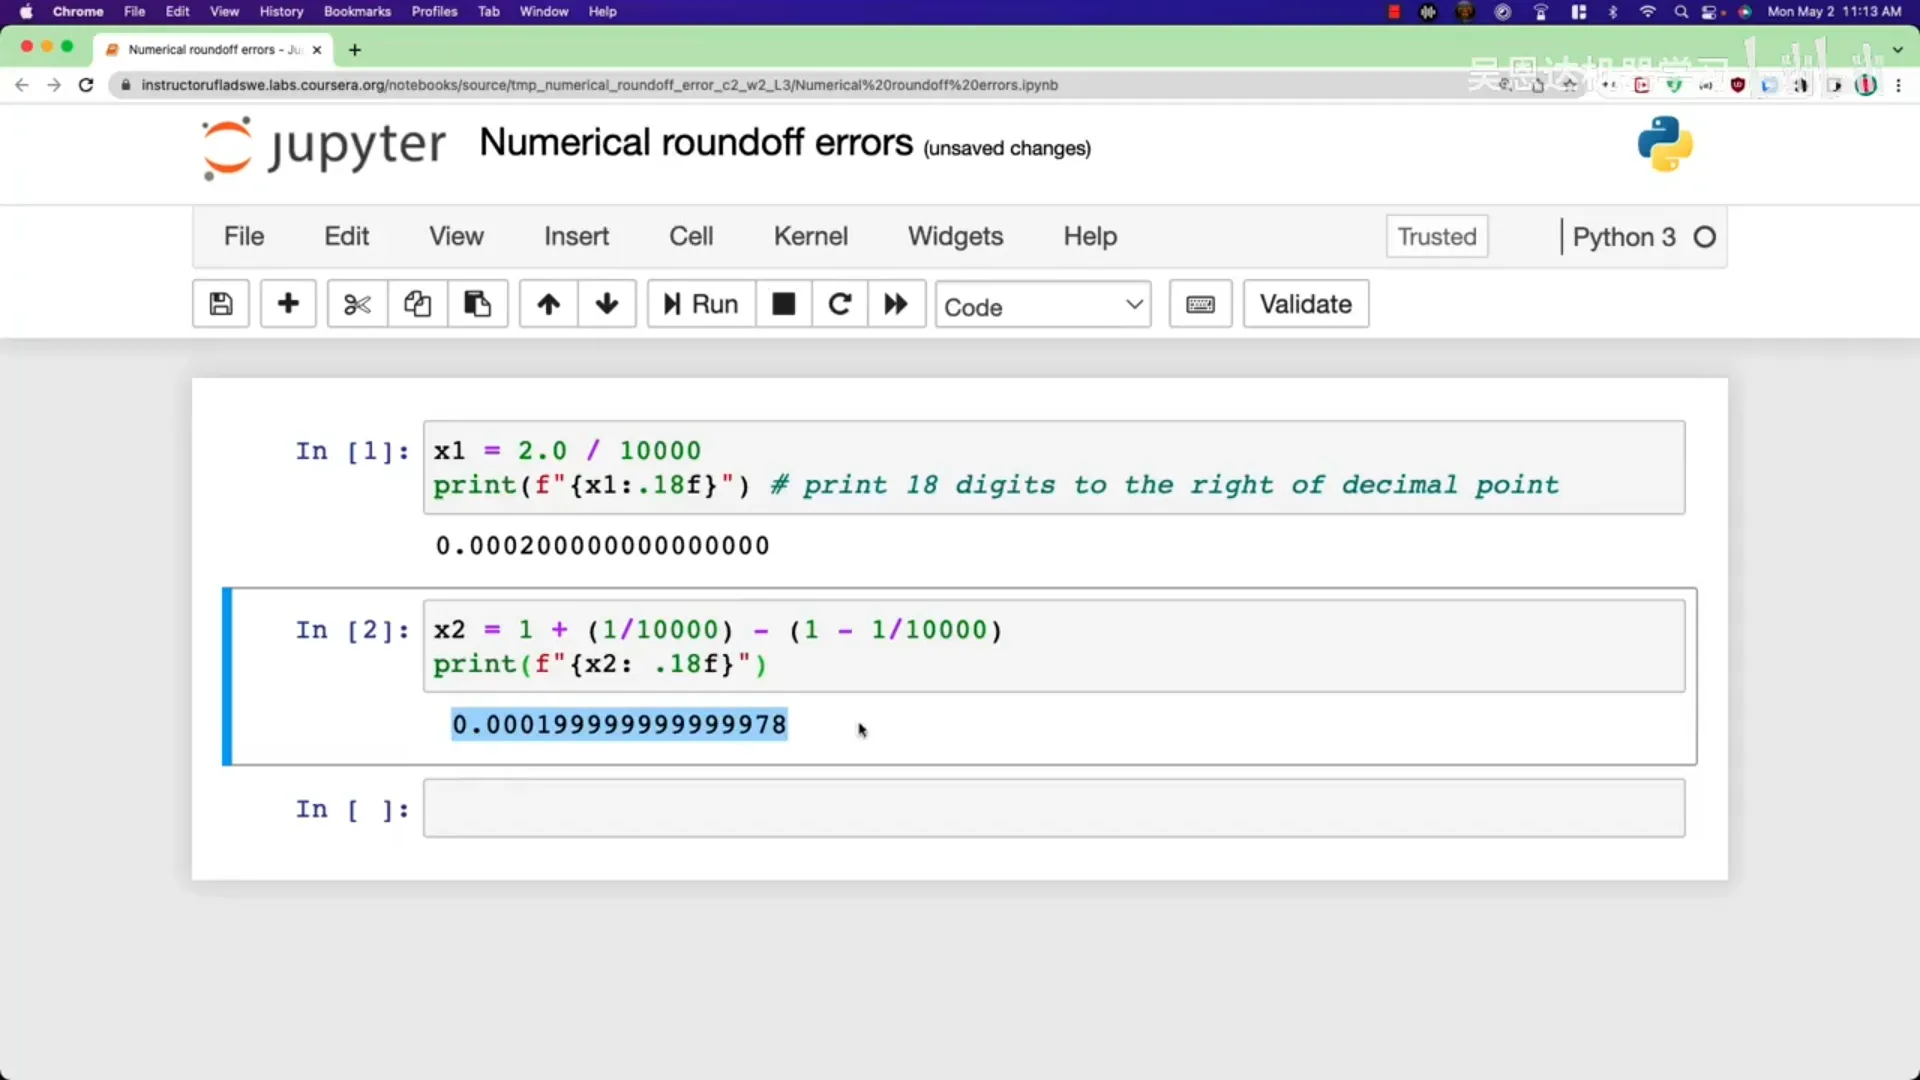Open the Insert menu
The image size is (1920, 1080).
tap(576, 237)
